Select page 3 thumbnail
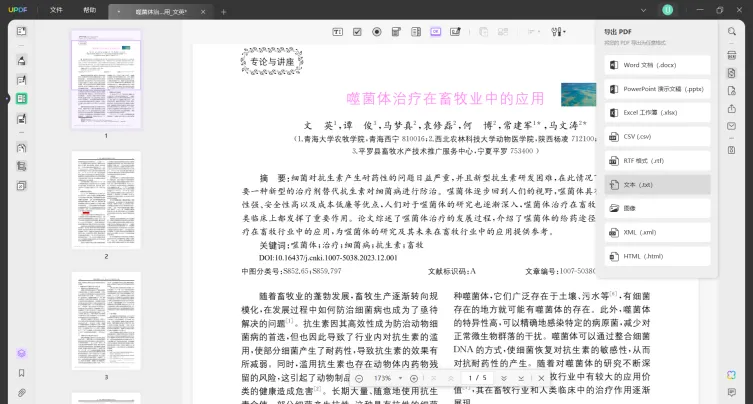Image resolution: width=753 pixels, height=404 pixels. (106, 321)
